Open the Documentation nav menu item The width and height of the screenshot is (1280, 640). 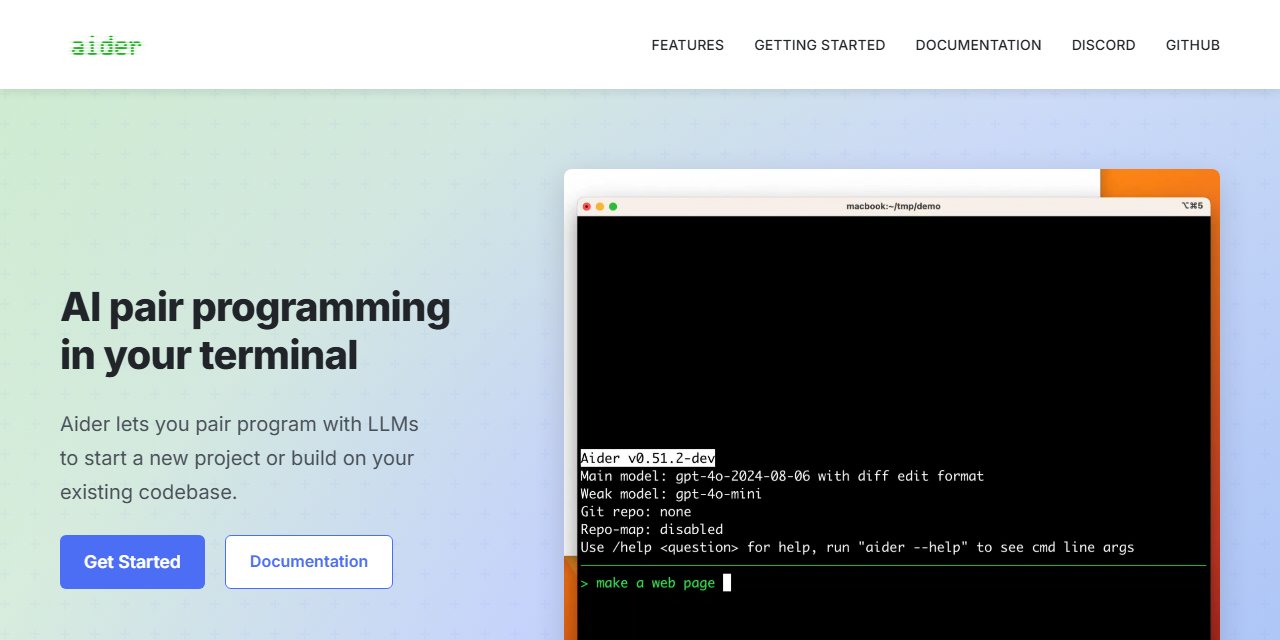(979, 45)
